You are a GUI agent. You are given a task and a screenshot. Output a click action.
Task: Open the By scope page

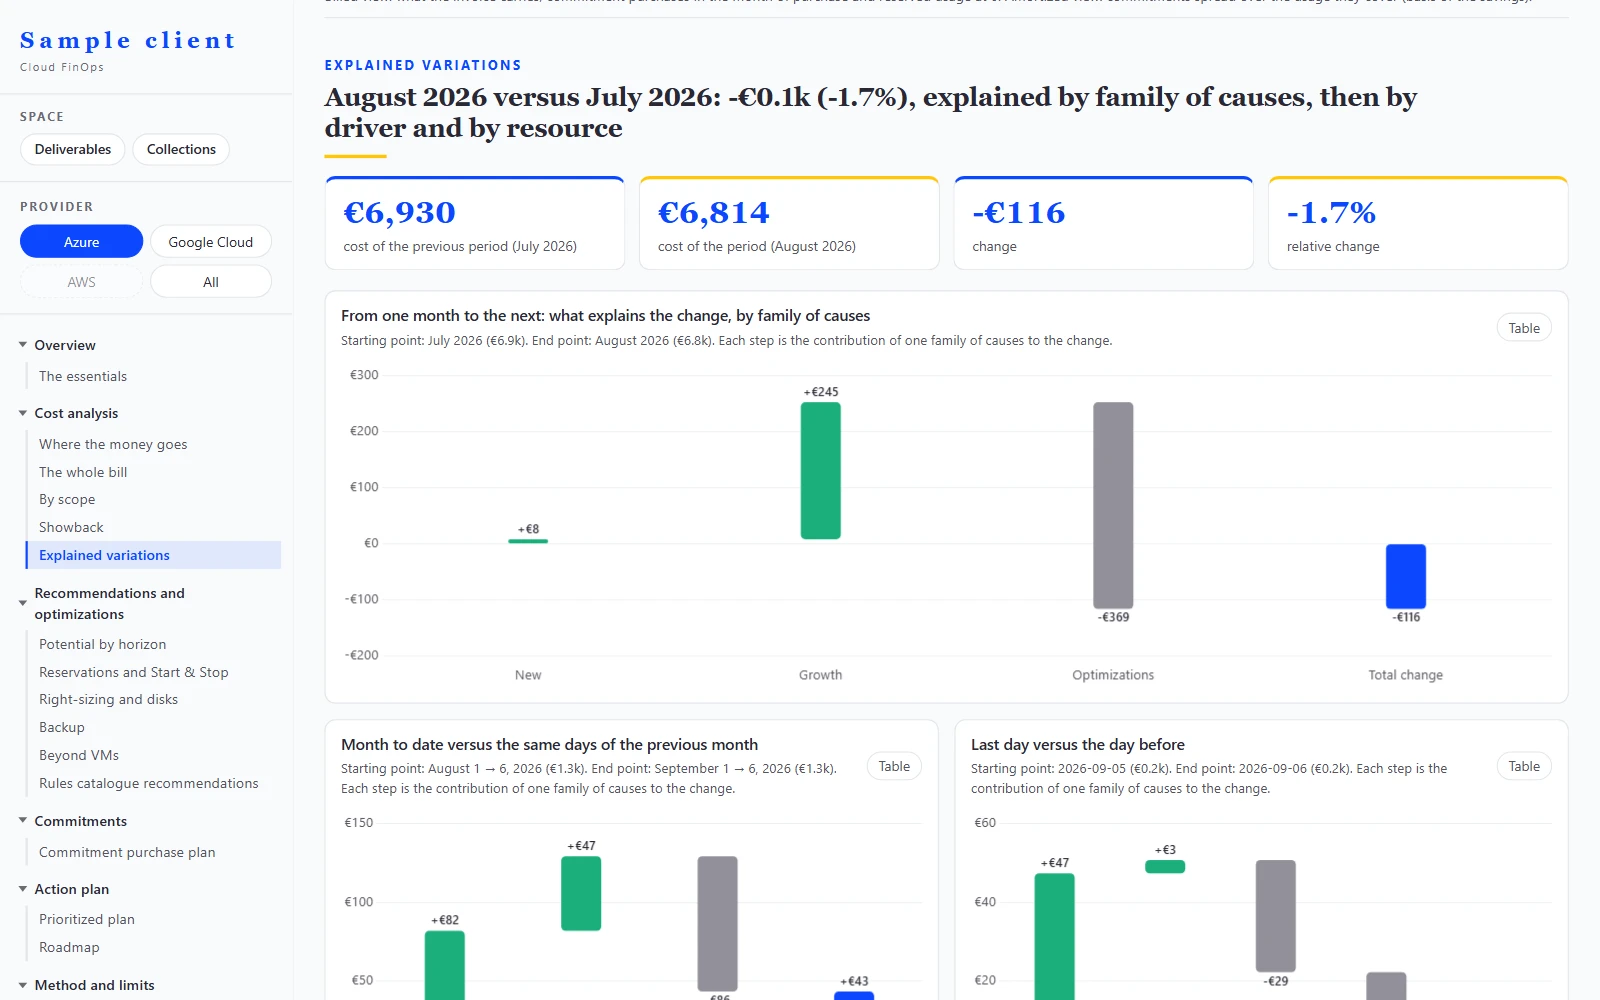click(67, 499)
